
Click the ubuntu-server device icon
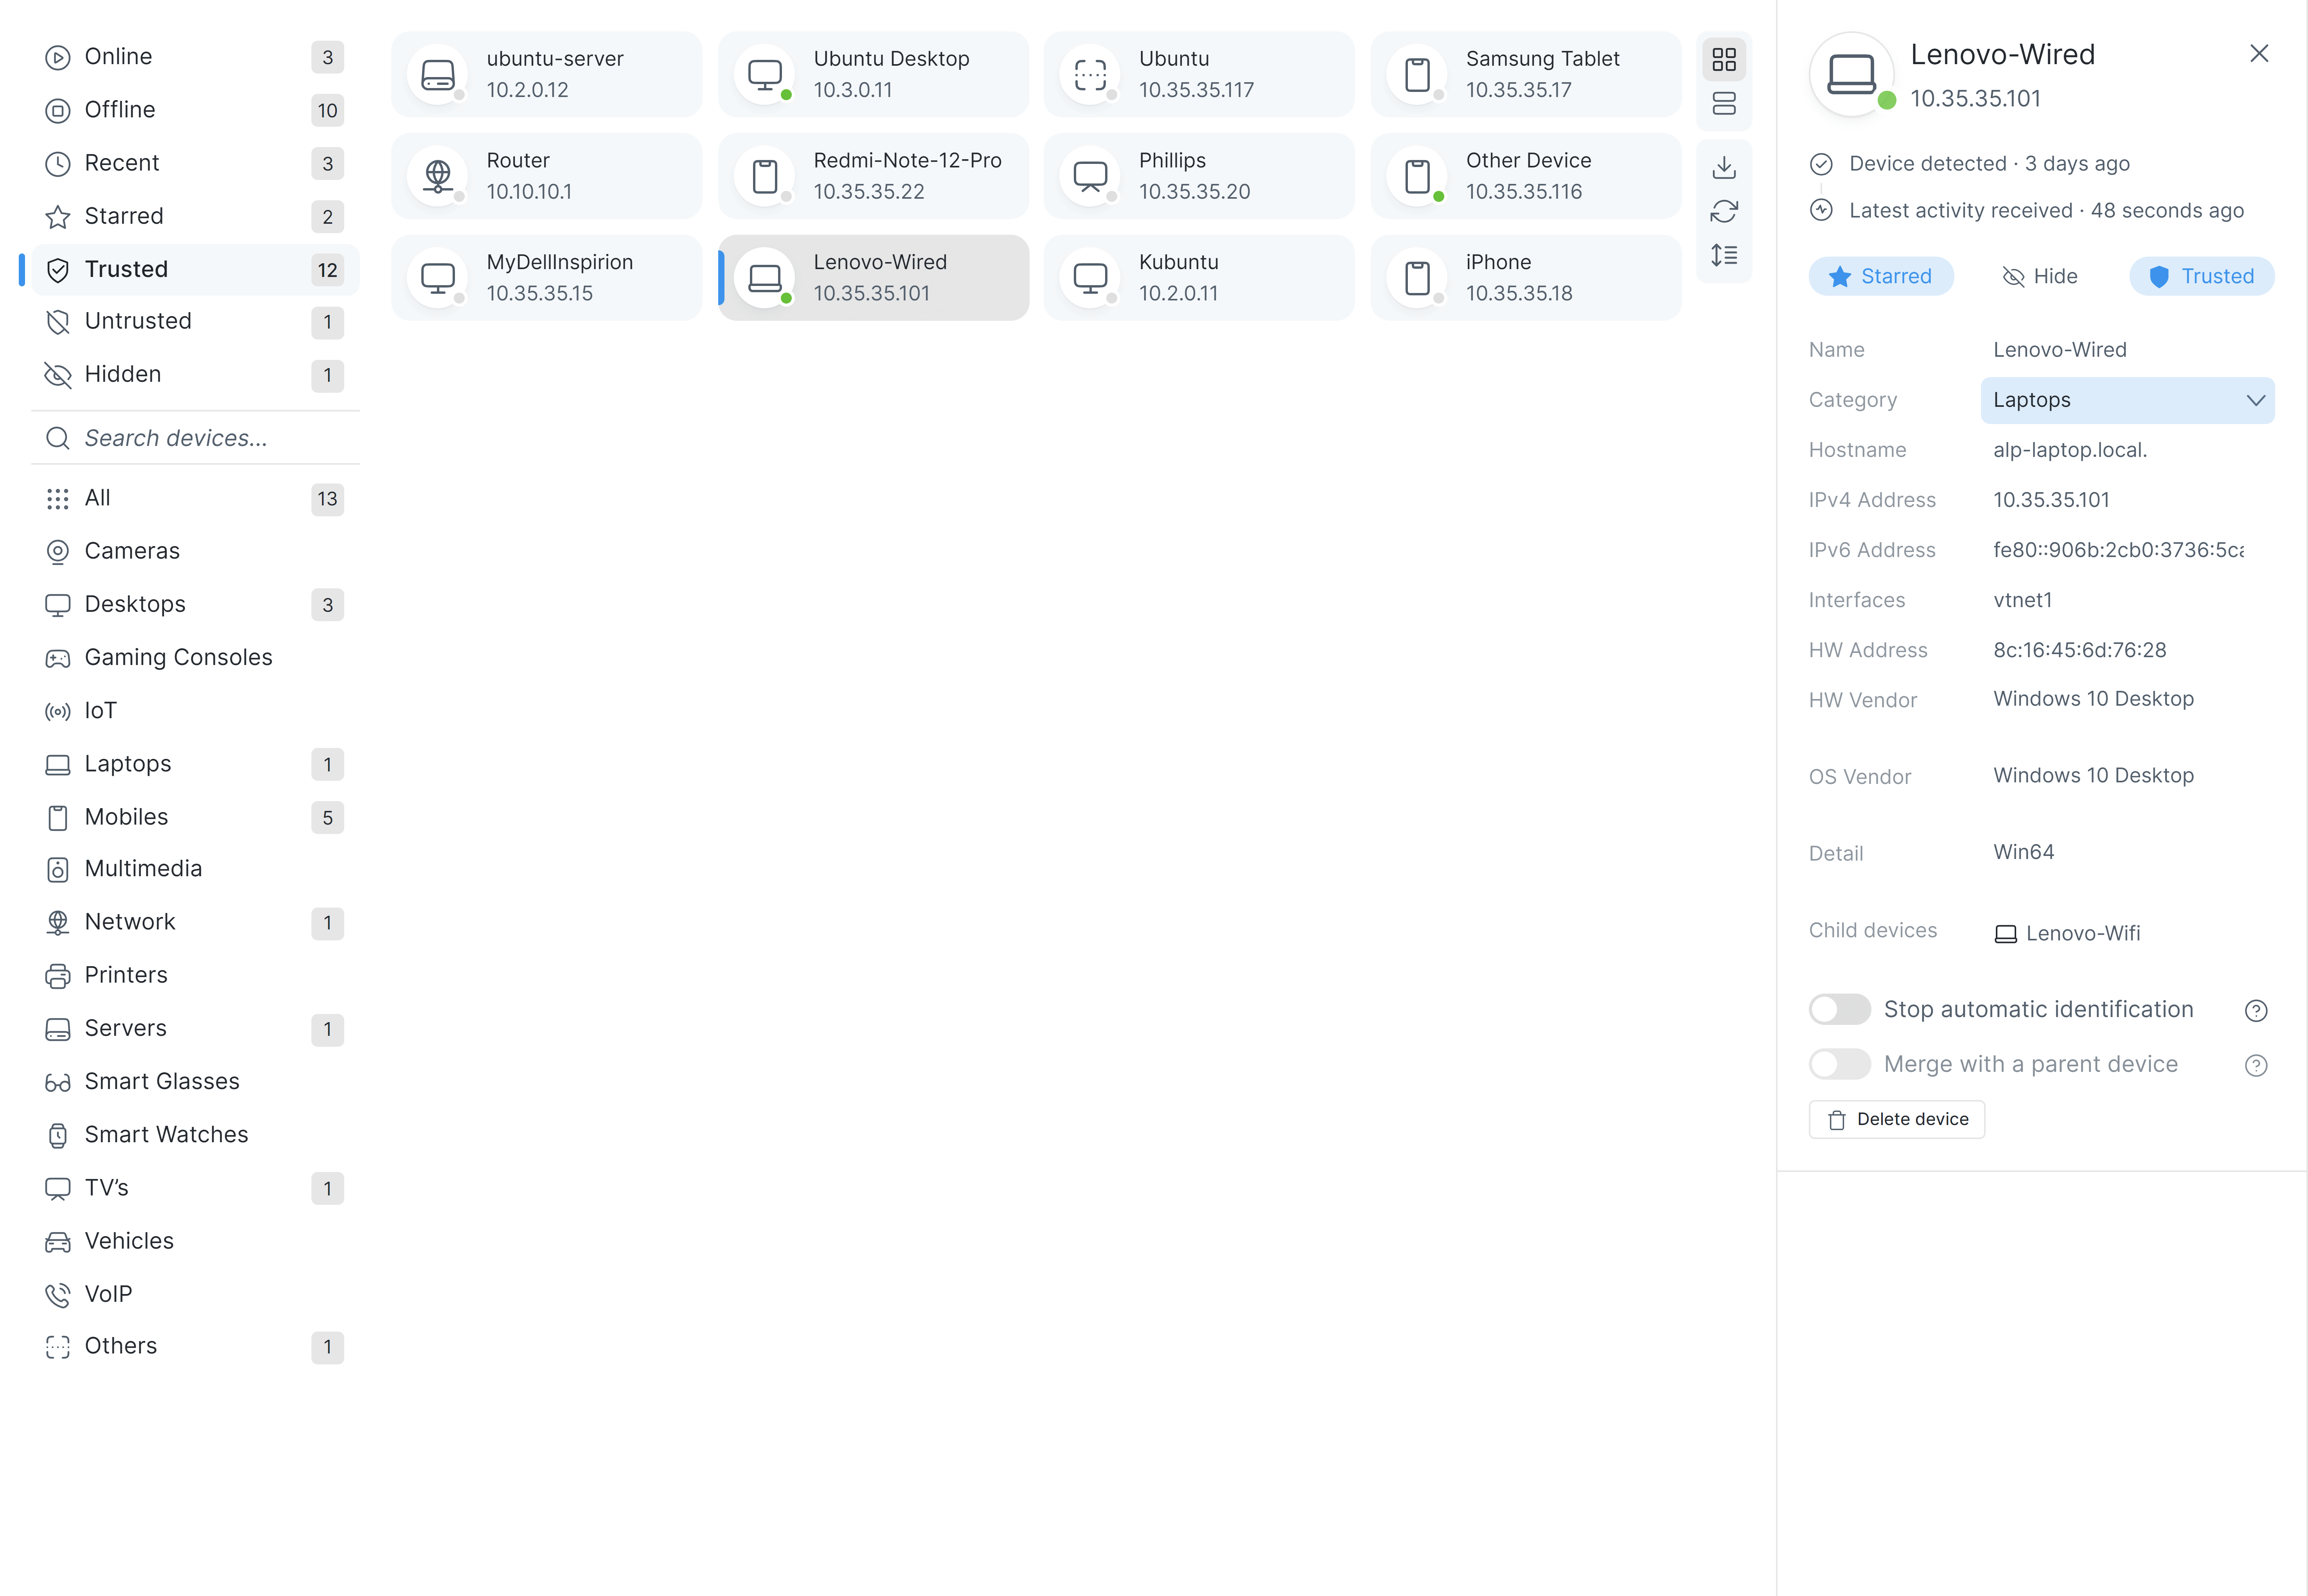pyautogui.click(x=438, y=75)
